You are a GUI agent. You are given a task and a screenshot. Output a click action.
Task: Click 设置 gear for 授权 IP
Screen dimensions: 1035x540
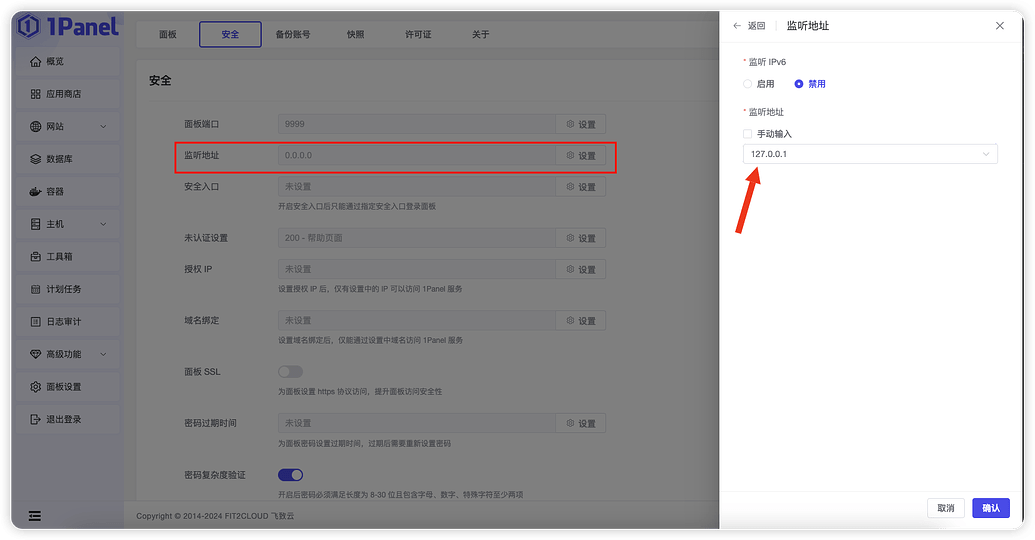coord(581,269)
